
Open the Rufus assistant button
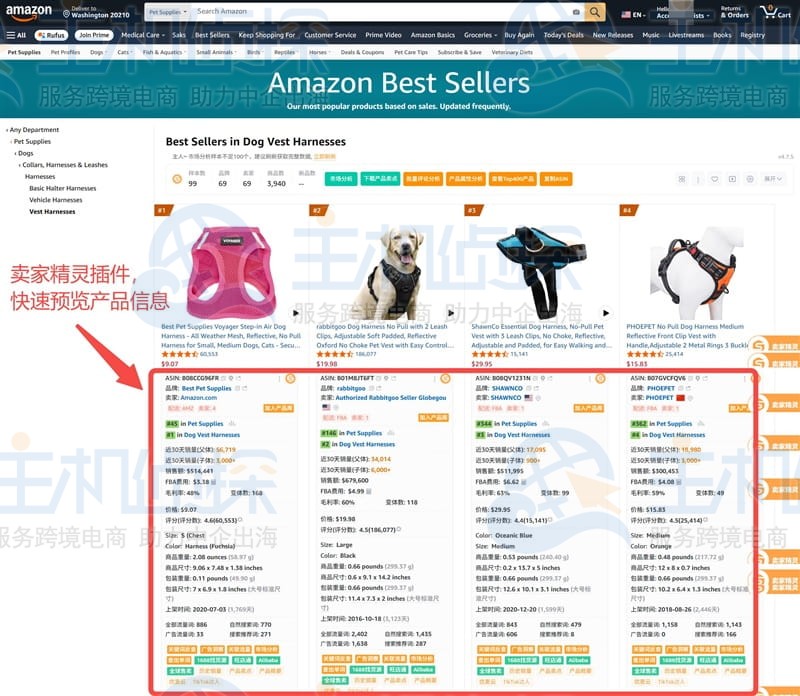point(52,35)
